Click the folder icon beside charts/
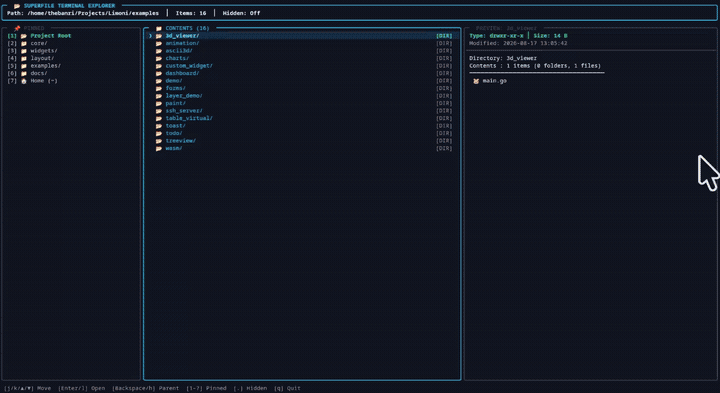The height and width of the screenshot is (393, 720). point(159,58)
